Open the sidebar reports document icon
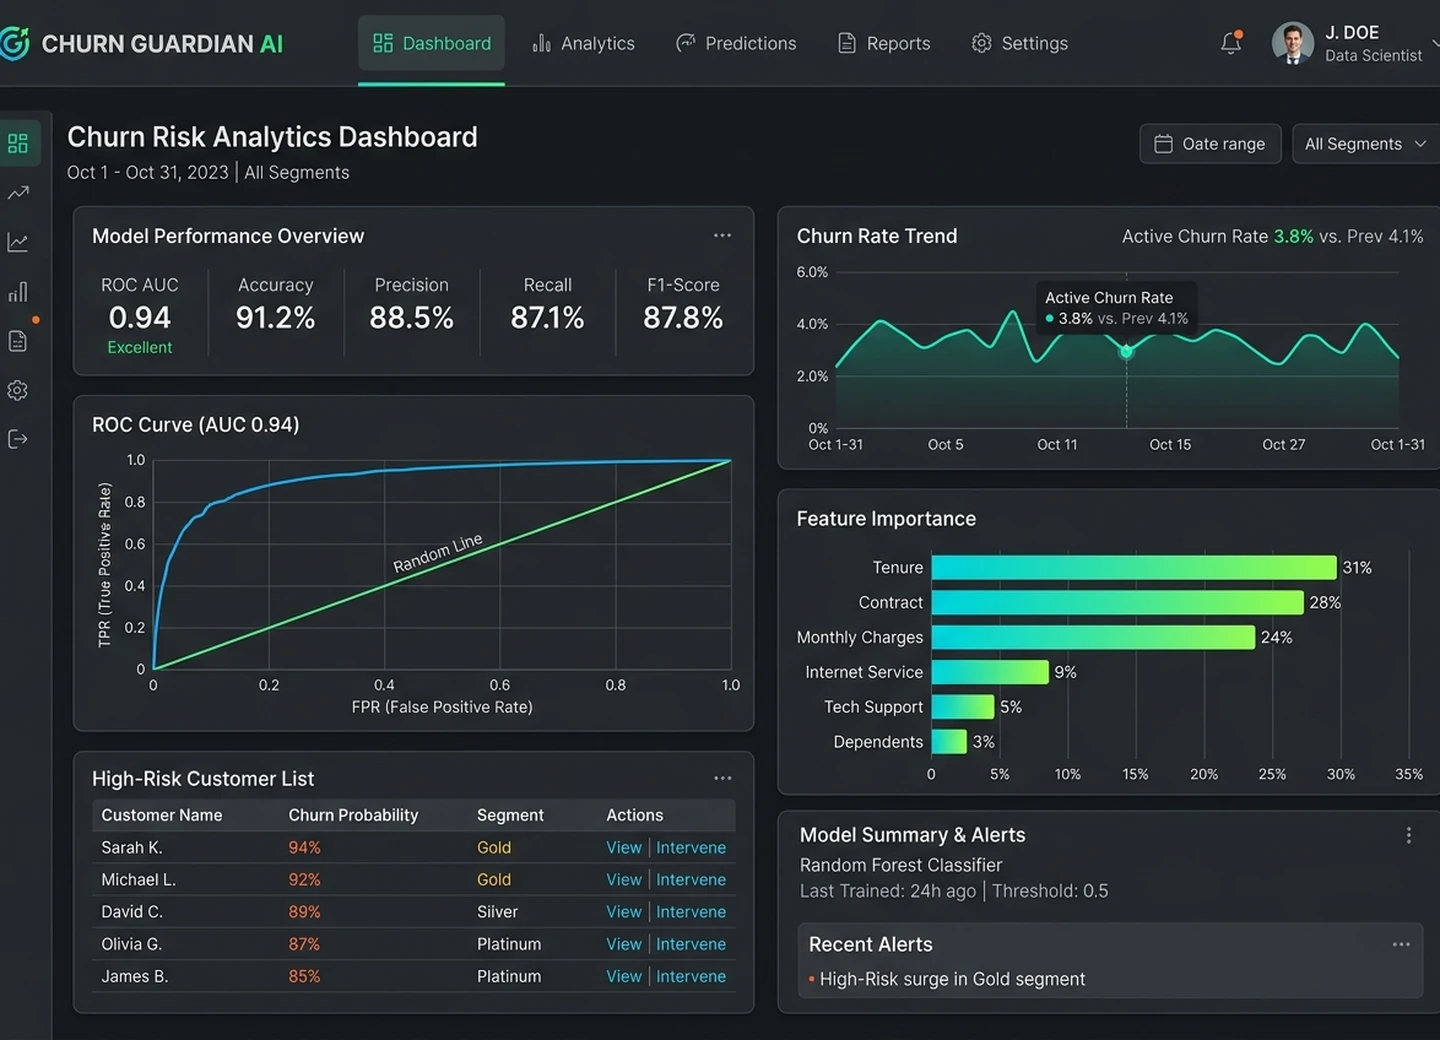The width and height of the screenshot is (1440, 1040). coord(18,341)
